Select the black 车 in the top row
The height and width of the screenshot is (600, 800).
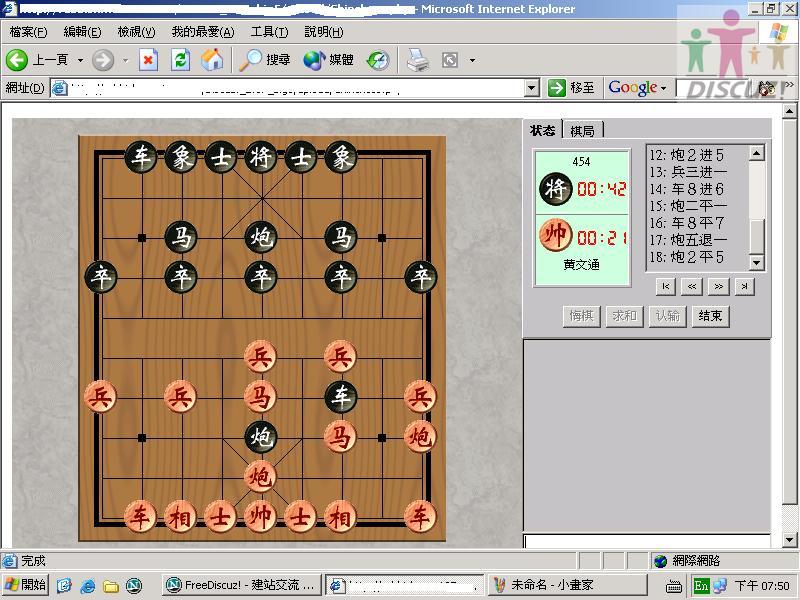pos(141,157)
